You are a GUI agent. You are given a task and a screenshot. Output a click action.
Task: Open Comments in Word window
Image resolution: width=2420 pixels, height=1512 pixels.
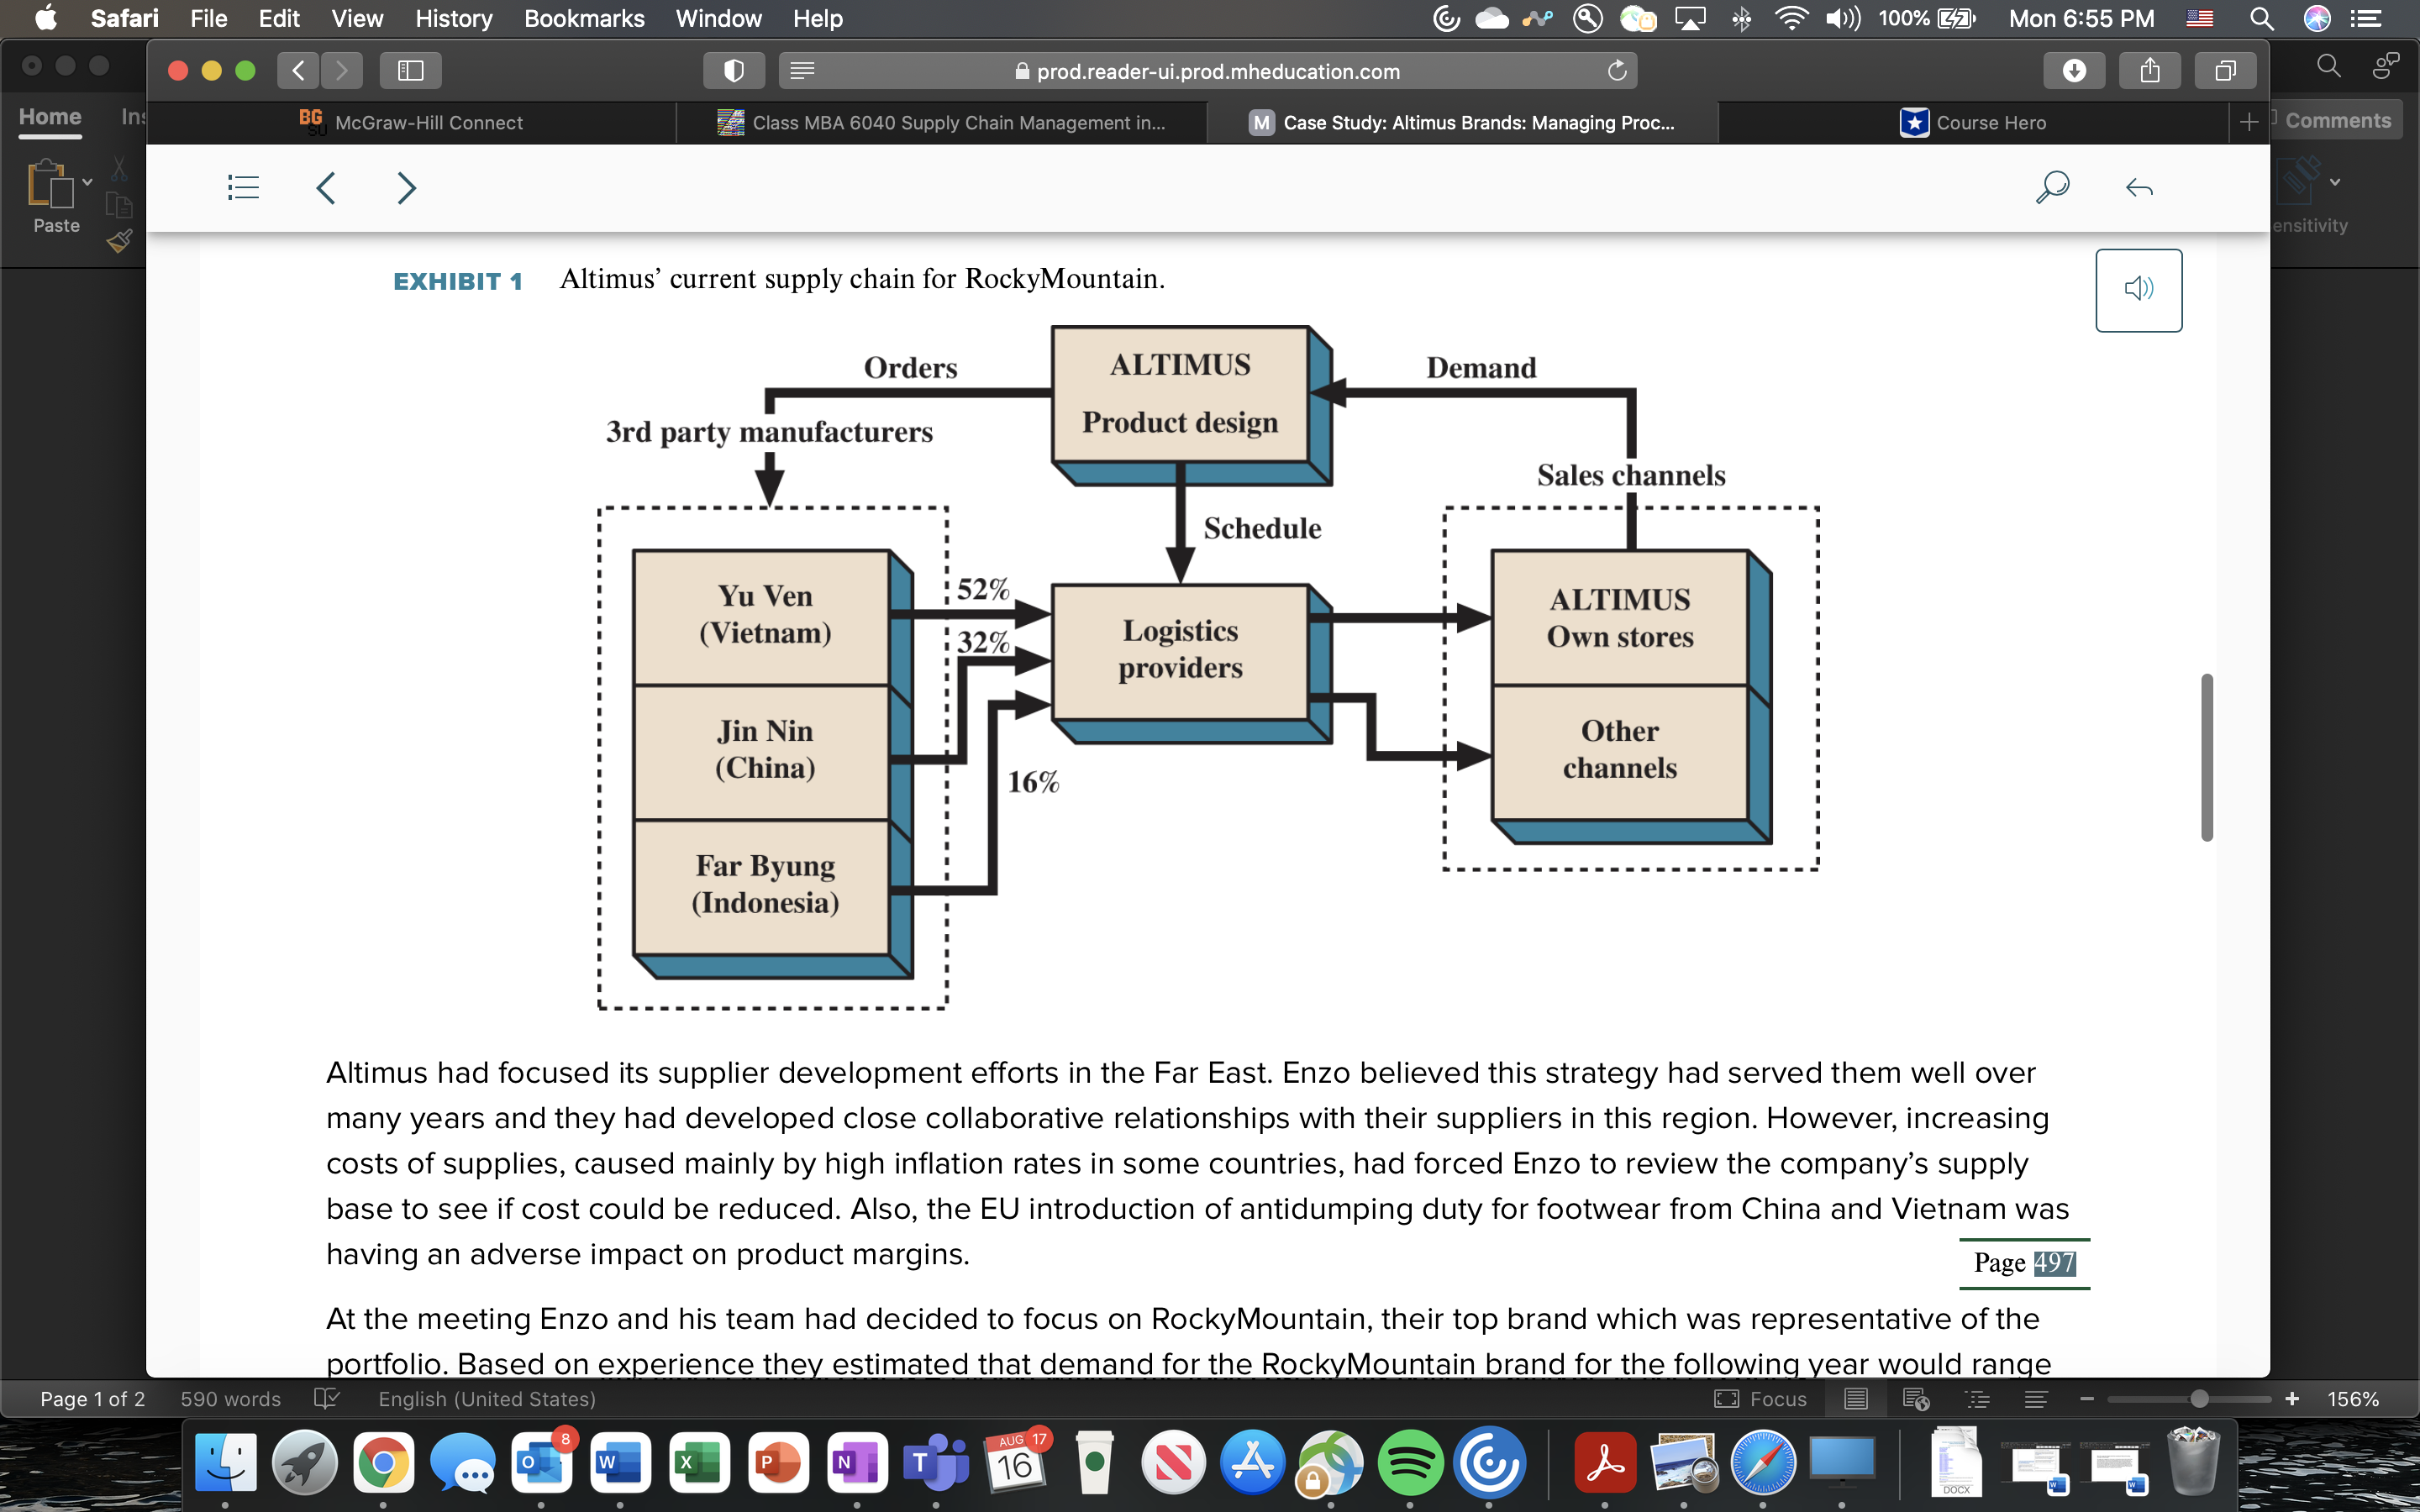click(x=2336, y=121)
